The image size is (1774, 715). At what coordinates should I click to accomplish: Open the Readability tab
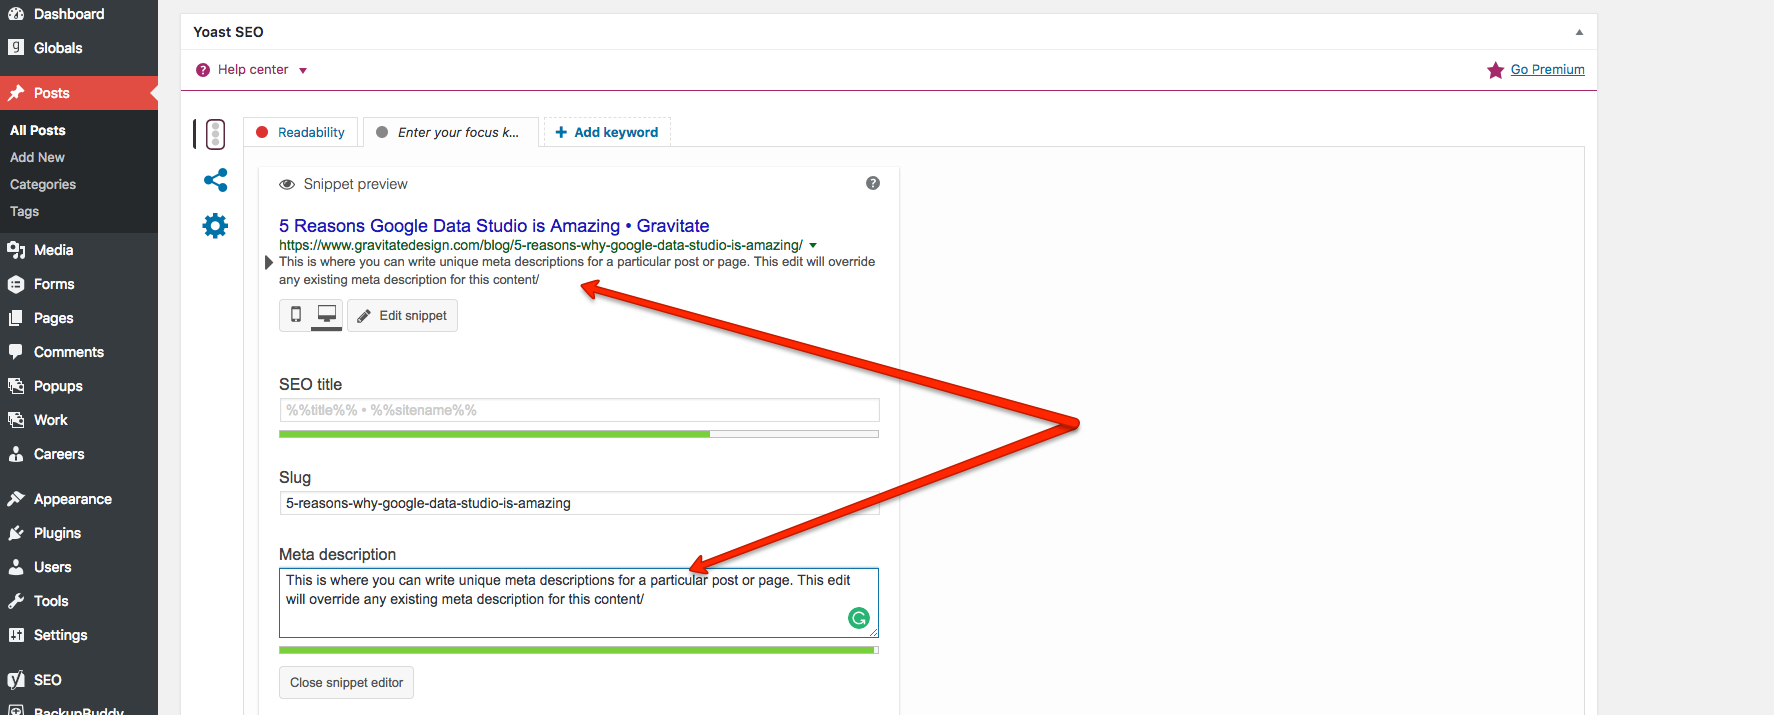click(x=300, y=132)
